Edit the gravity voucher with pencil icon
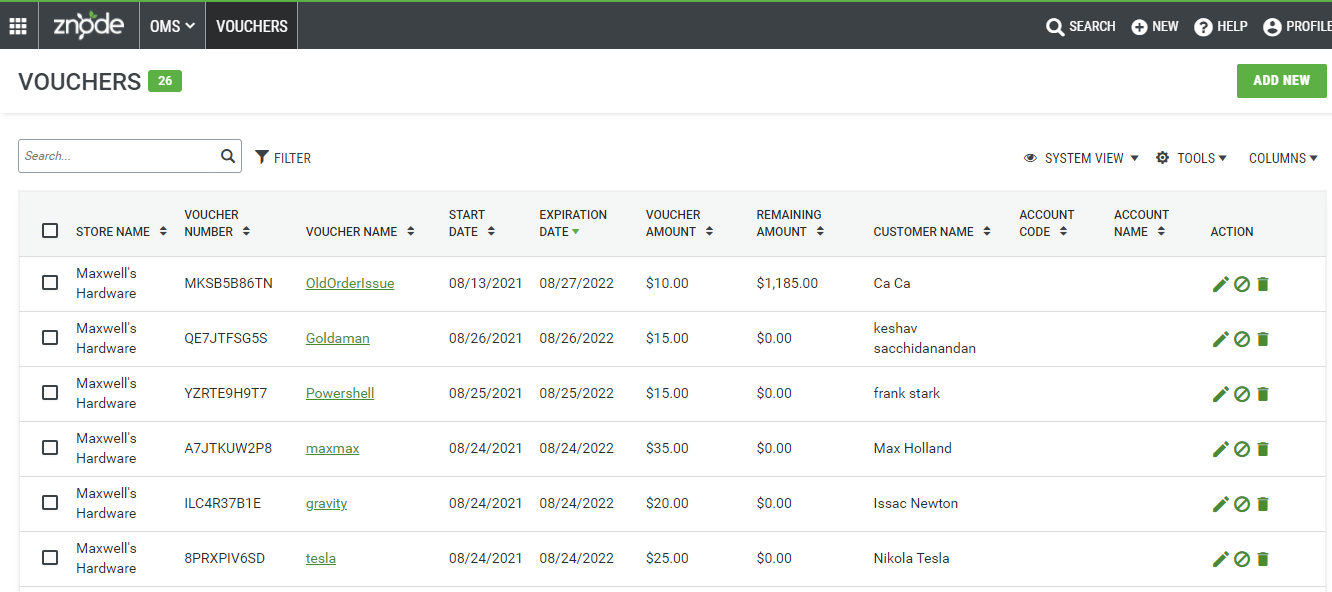Screen dimensions: 1332x592 (1220, 504)
